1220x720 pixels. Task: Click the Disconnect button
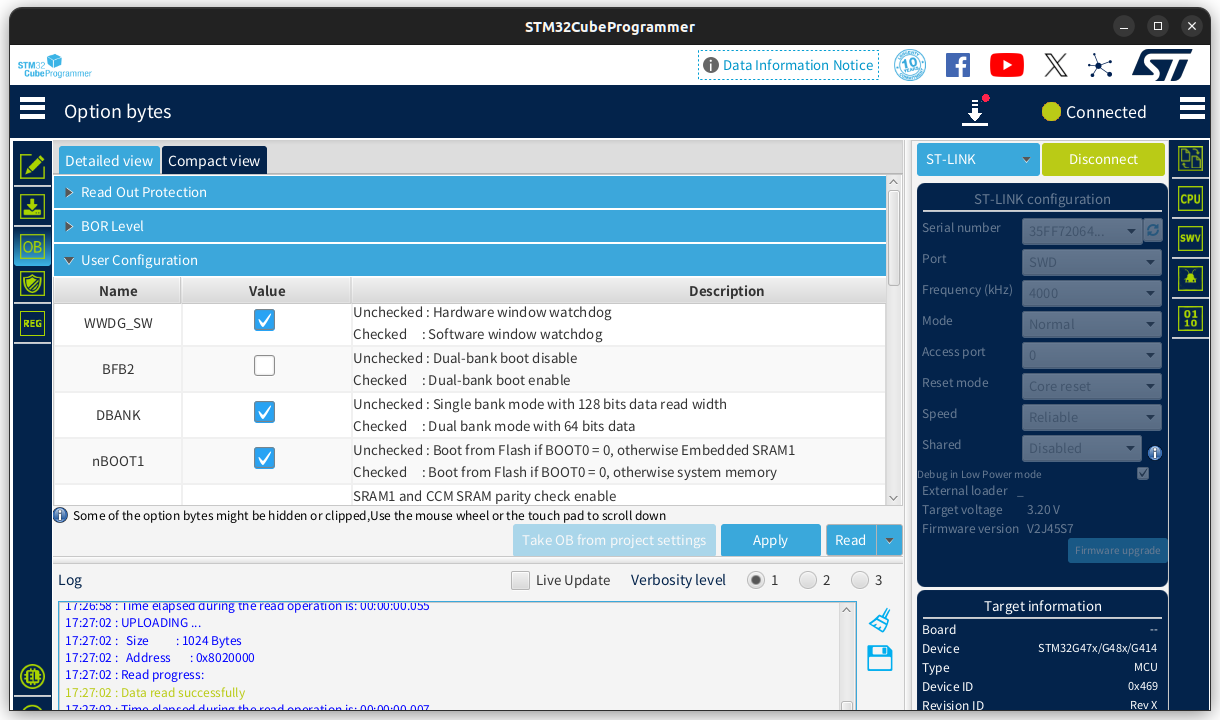[1103, 159]
